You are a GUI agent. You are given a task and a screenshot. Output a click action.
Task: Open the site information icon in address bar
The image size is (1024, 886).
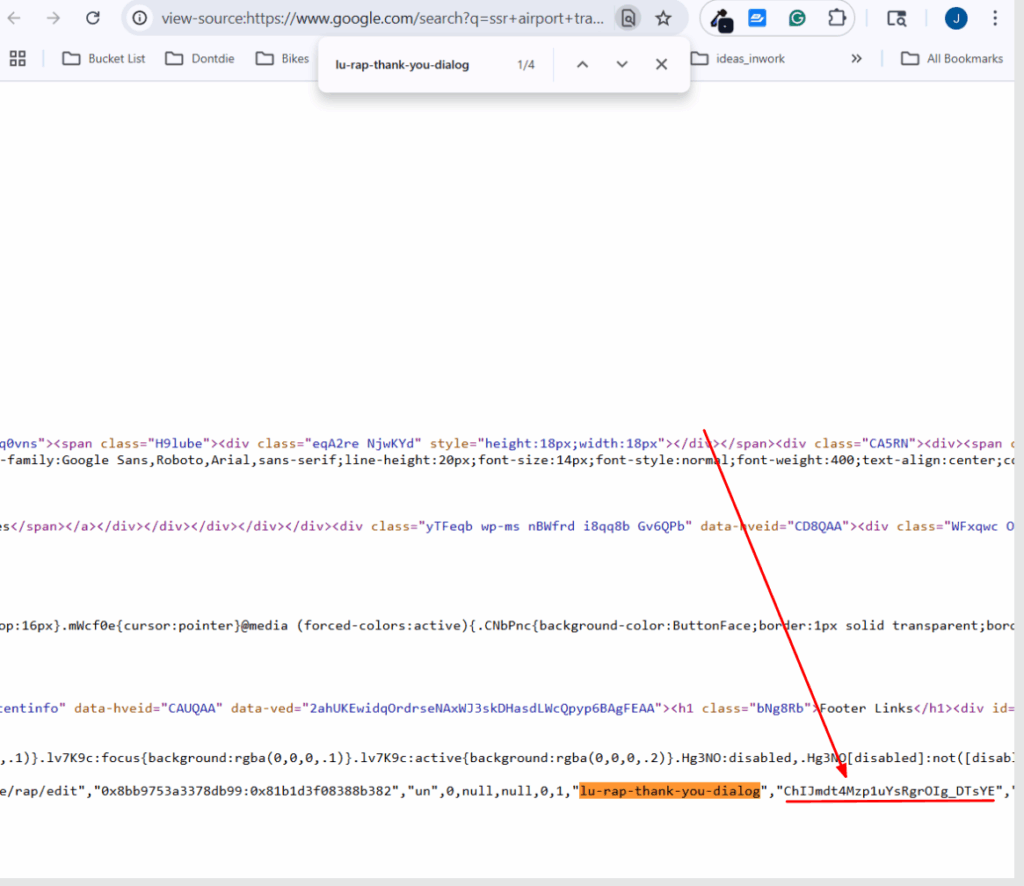(x=141, y=18)
